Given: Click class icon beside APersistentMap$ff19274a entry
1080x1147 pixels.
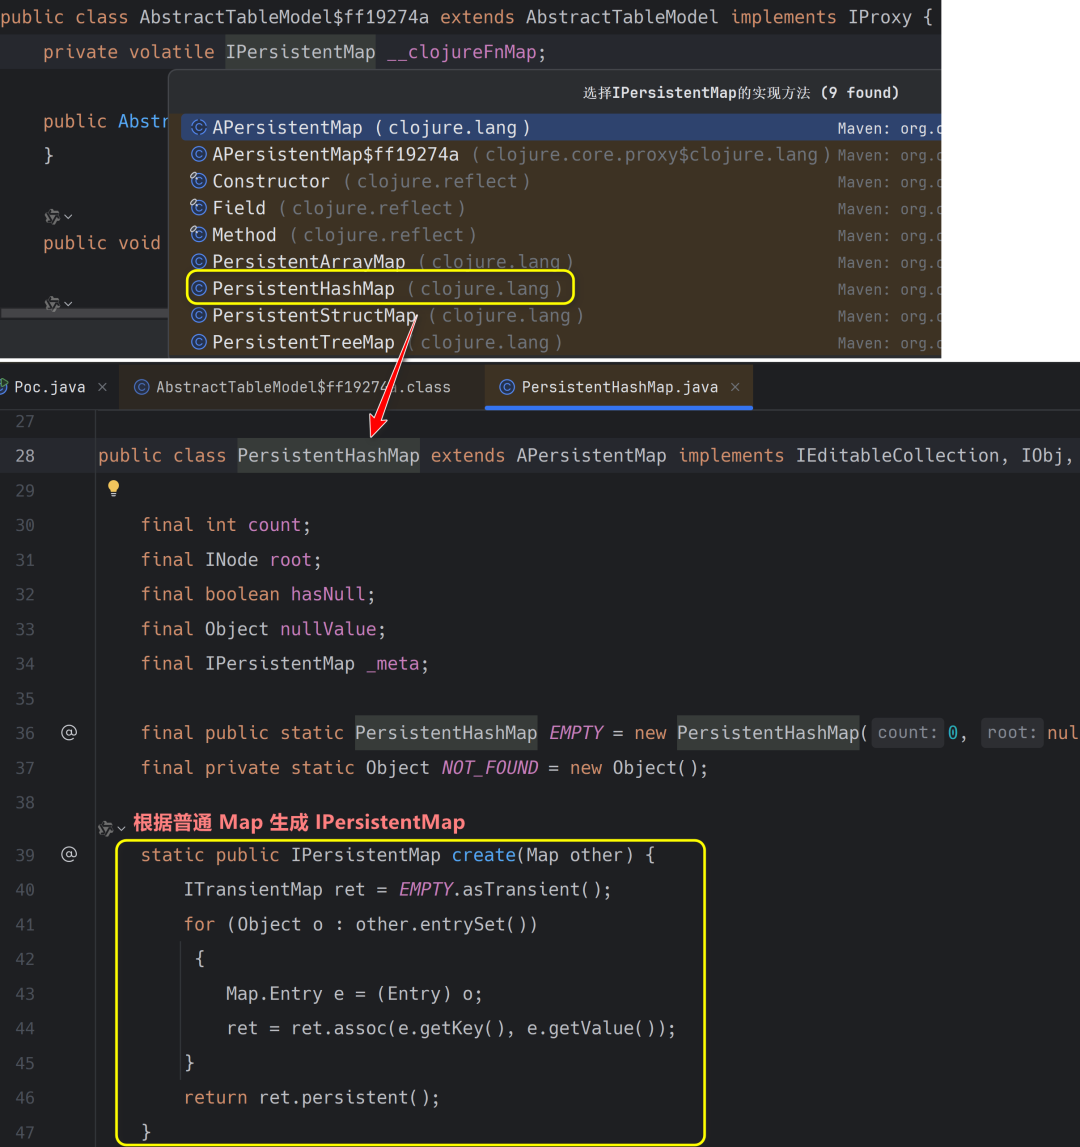Looking at the screenshot, I should (198, 154).
